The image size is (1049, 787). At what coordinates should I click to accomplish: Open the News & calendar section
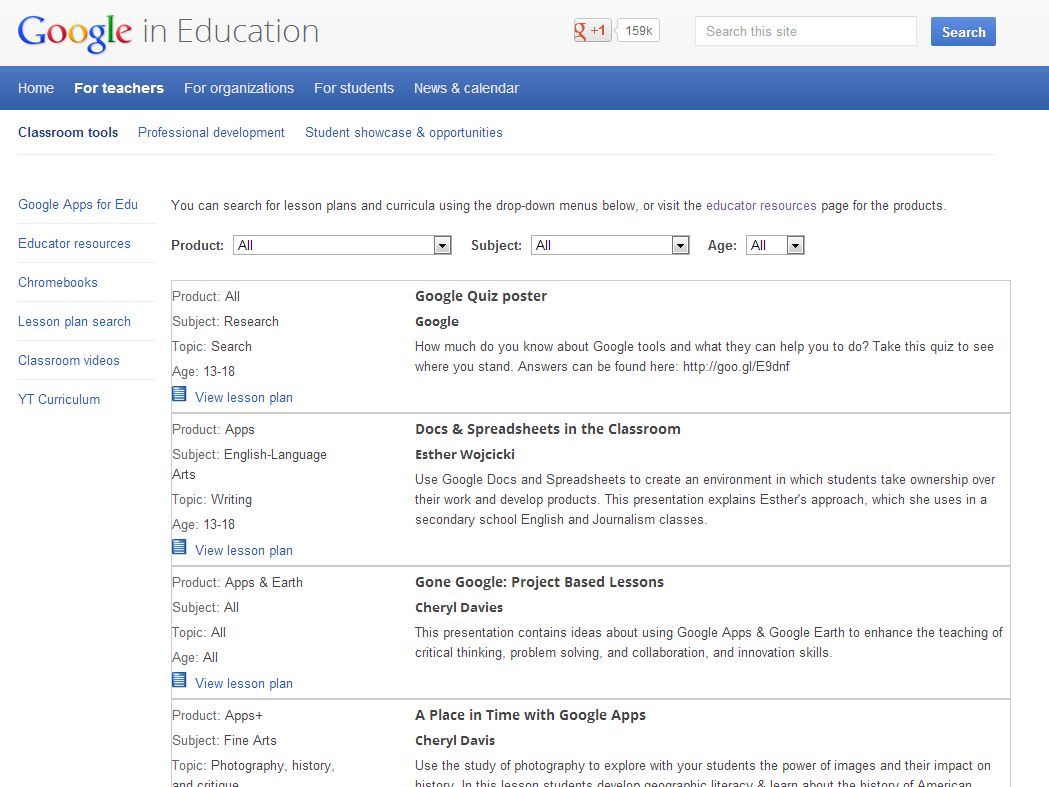click(x=466, y=88)
